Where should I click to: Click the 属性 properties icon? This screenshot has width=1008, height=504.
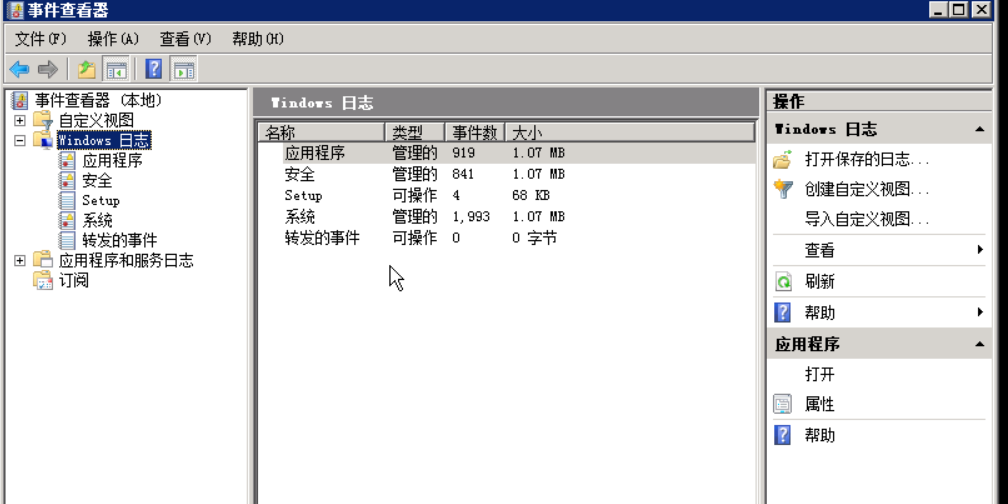782,404
